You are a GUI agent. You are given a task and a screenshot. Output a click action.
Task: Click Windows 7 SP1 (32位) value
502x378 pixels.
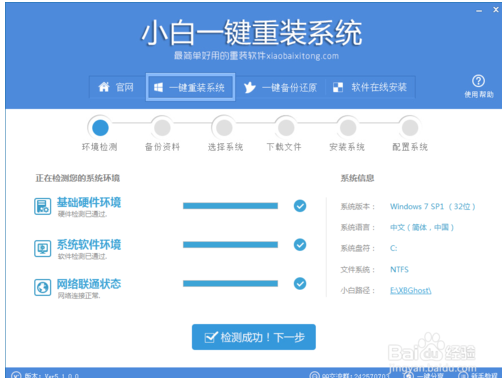[x=433, y=207]
